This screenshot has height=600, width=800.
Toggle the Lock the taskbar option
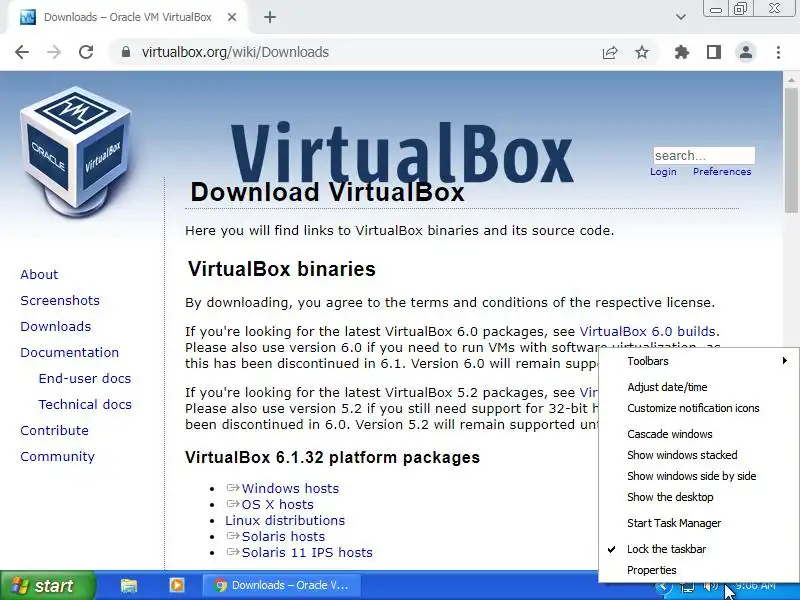click(x=699, y=549)
